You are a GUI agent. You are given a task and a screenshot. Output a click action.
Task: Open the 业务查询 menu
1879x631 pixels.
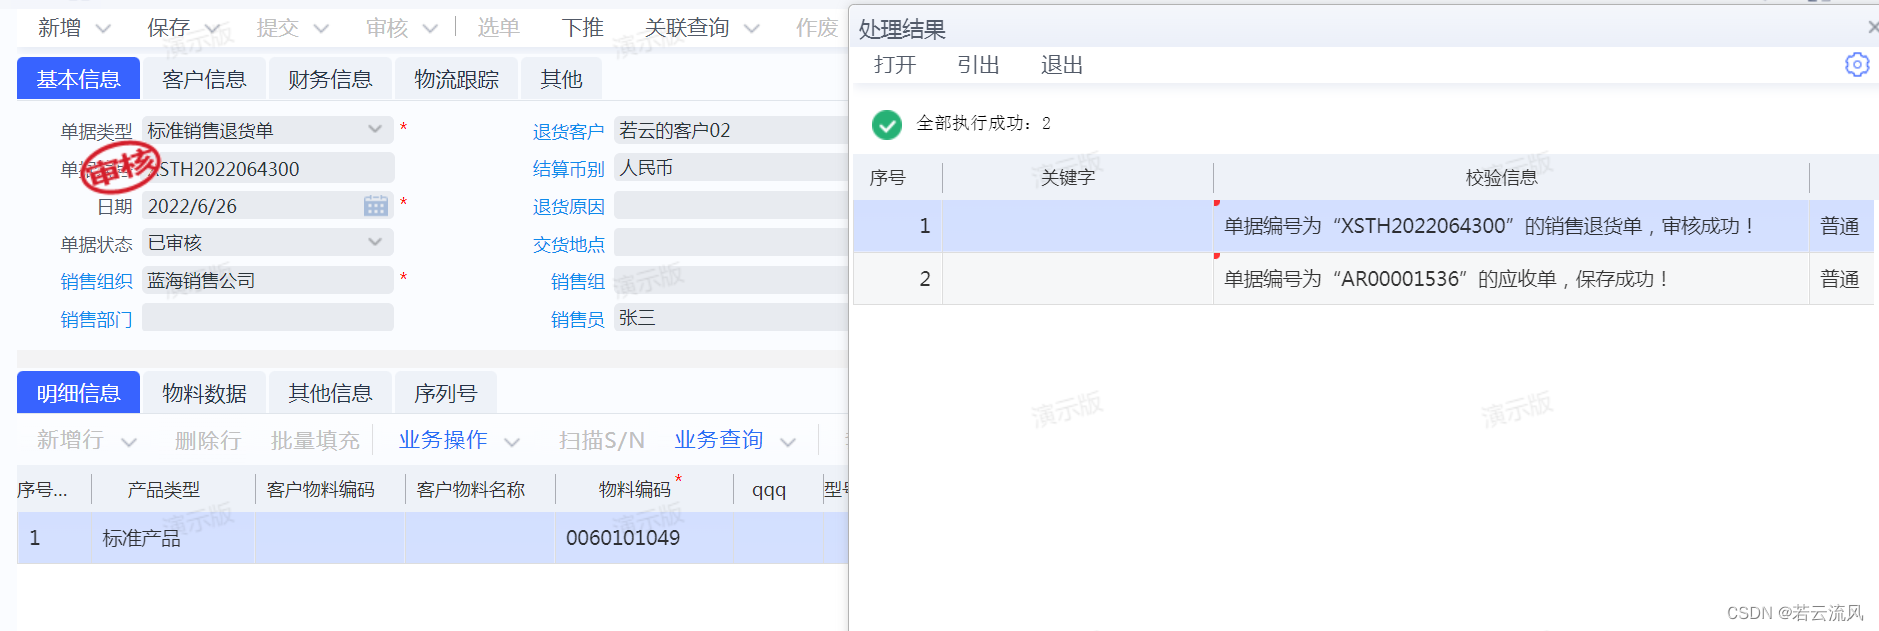[x=719, y=440]
